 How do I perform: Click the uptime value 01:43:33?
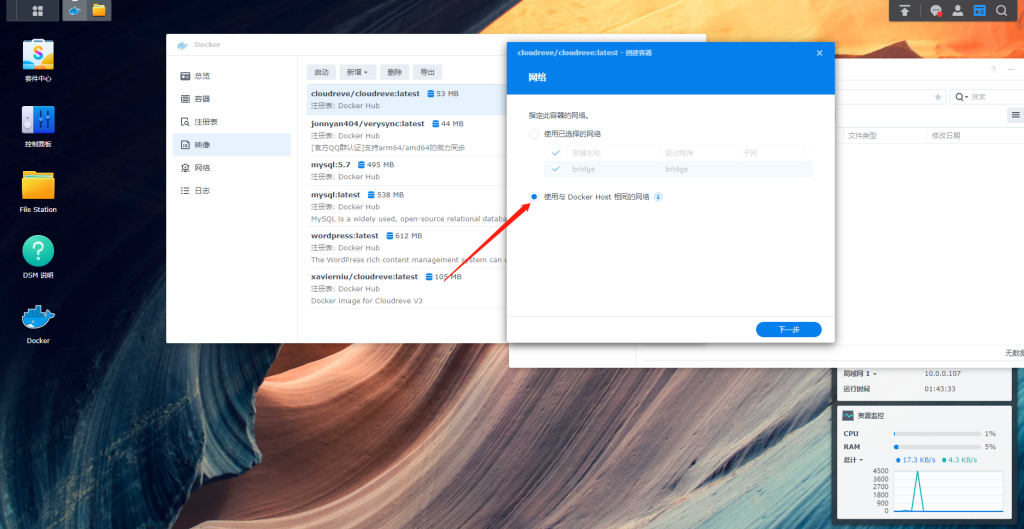940,389
